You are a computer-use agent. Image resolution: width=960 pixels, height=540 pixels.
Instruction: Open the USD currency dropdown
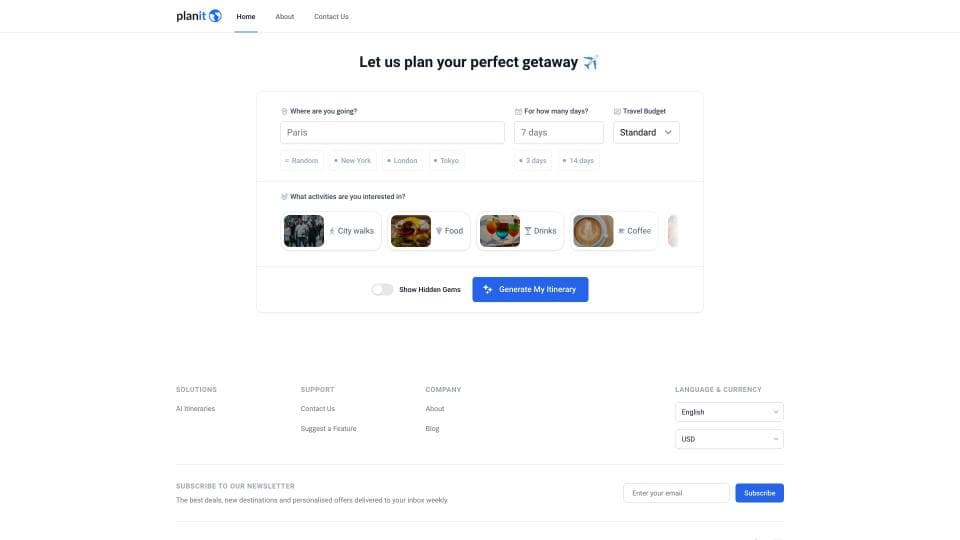[x=729, y=439]
